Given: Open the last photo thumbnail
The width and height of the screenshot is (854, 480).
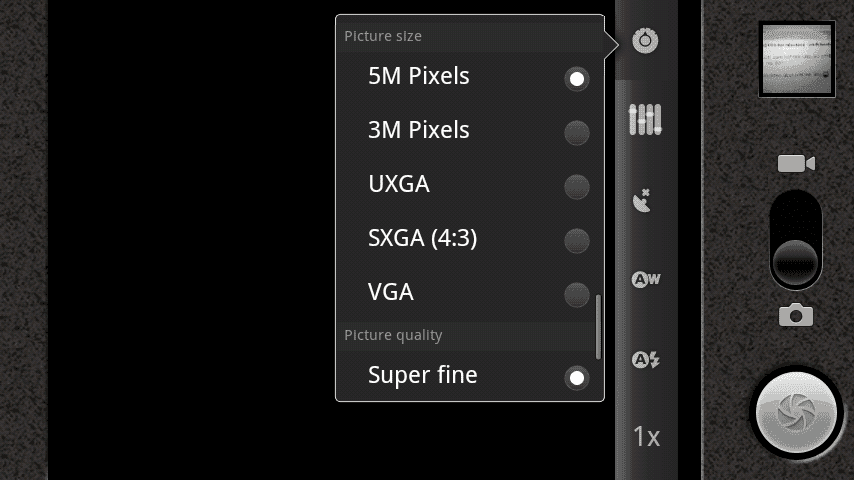Looking at the screenshot, I should (797, 59).
